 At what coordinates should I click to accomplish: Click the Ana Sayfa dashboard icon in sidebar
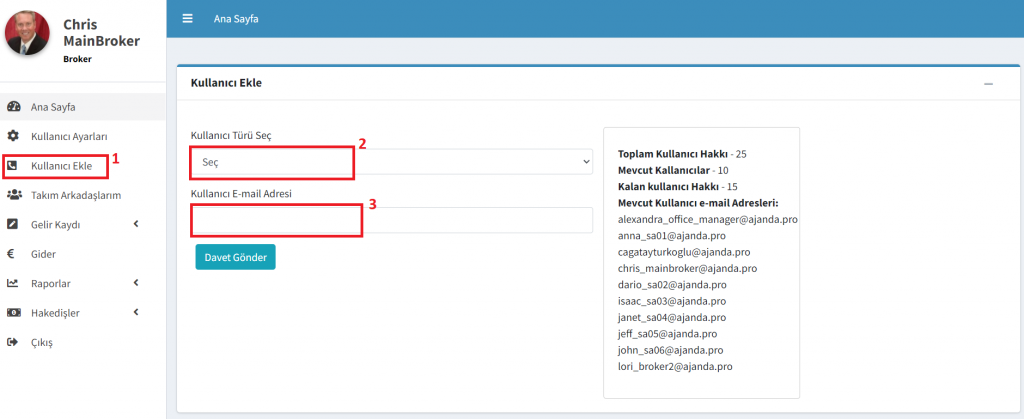click(13, 107)
